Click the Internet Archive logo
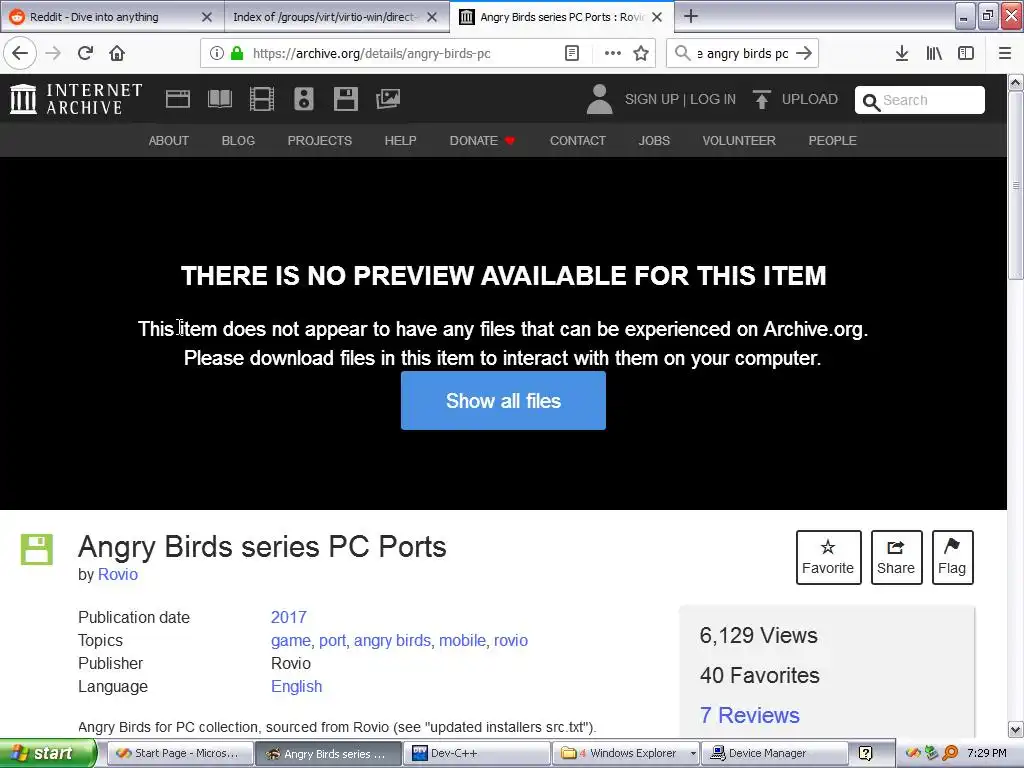1024x768 pixels. pyautogui.click(x=76, y=99)
